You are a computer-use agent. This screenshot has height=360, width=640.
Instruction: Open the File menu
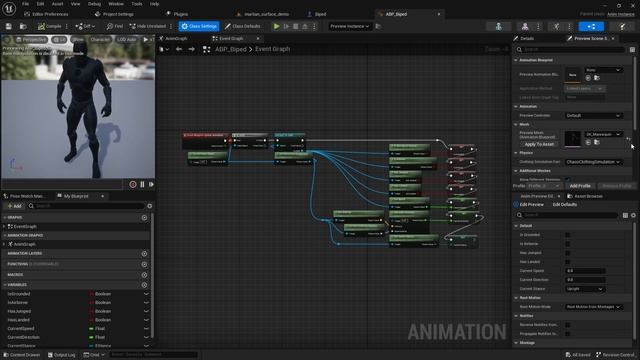(x=25, y=4)
